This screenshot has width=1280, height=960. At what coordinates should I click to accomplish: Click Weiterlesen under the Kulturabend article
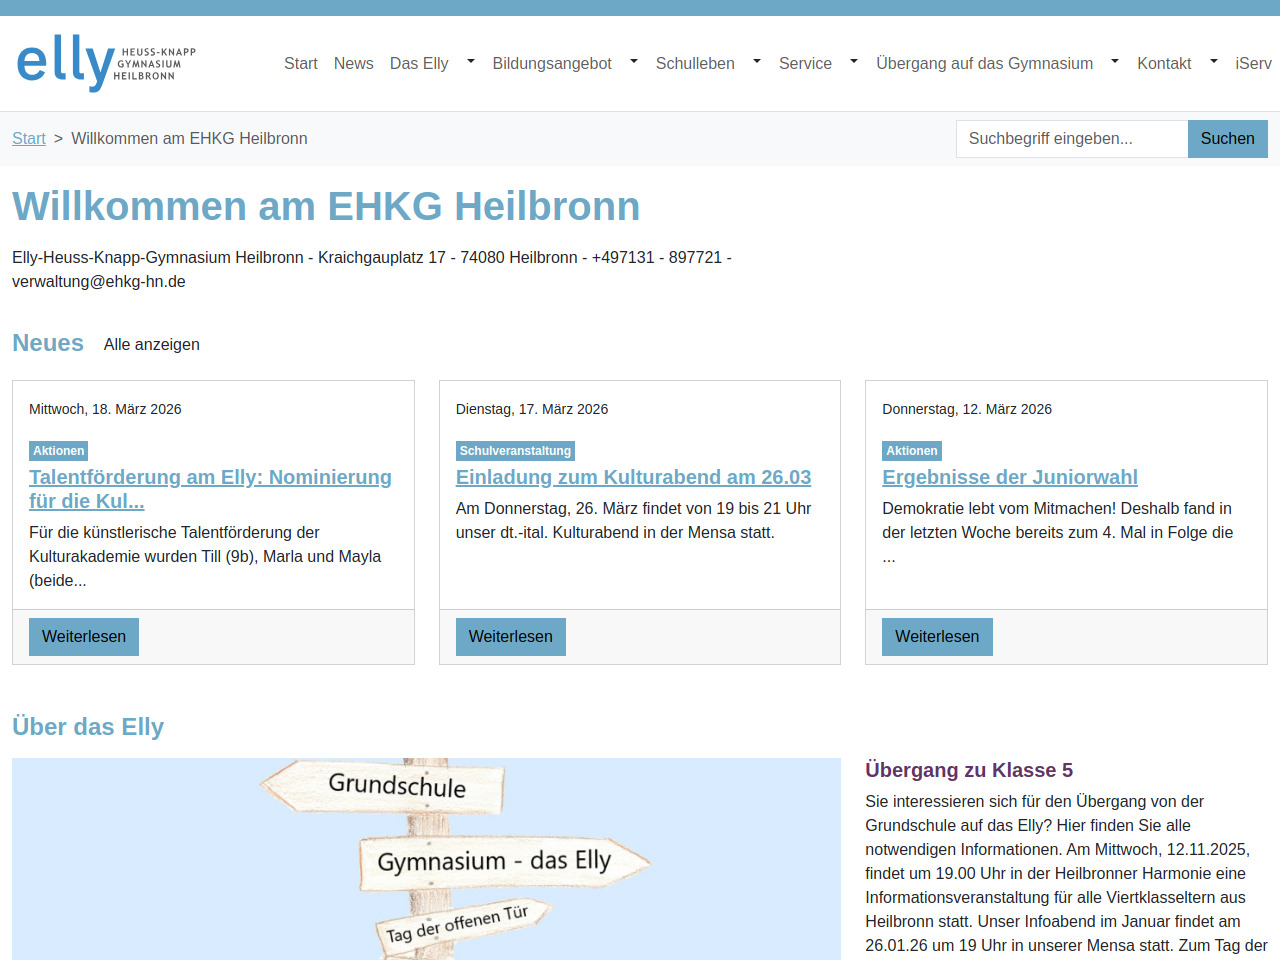click(x=510, y=637)
